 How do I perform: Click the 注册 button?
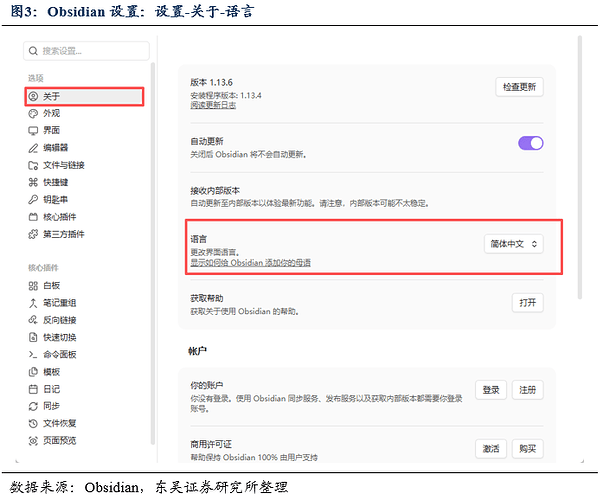point(528,390)
